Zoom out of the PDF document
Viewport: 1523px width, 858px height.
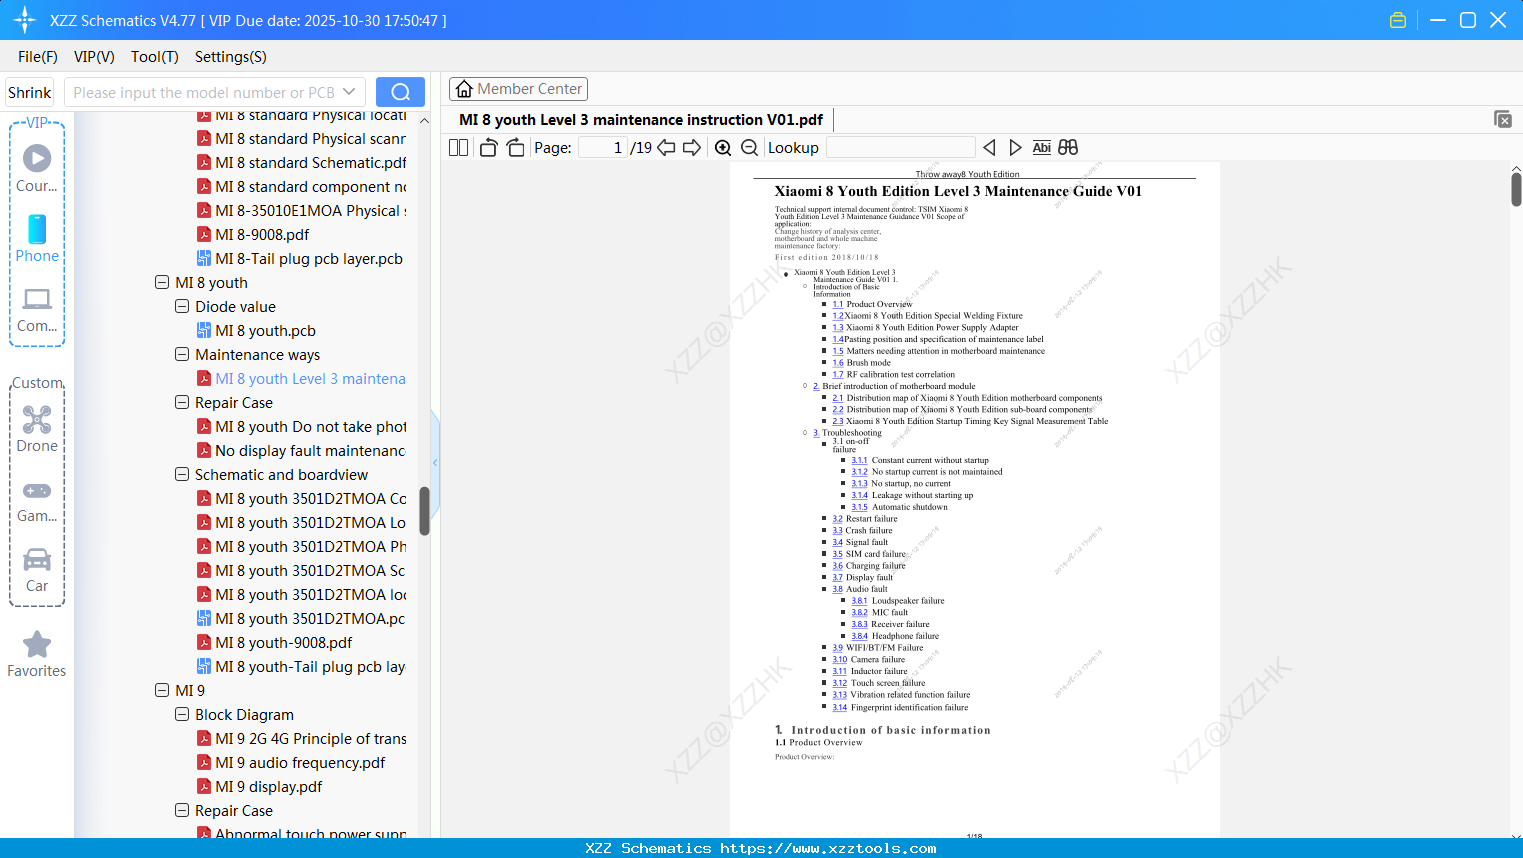(749, 148)
